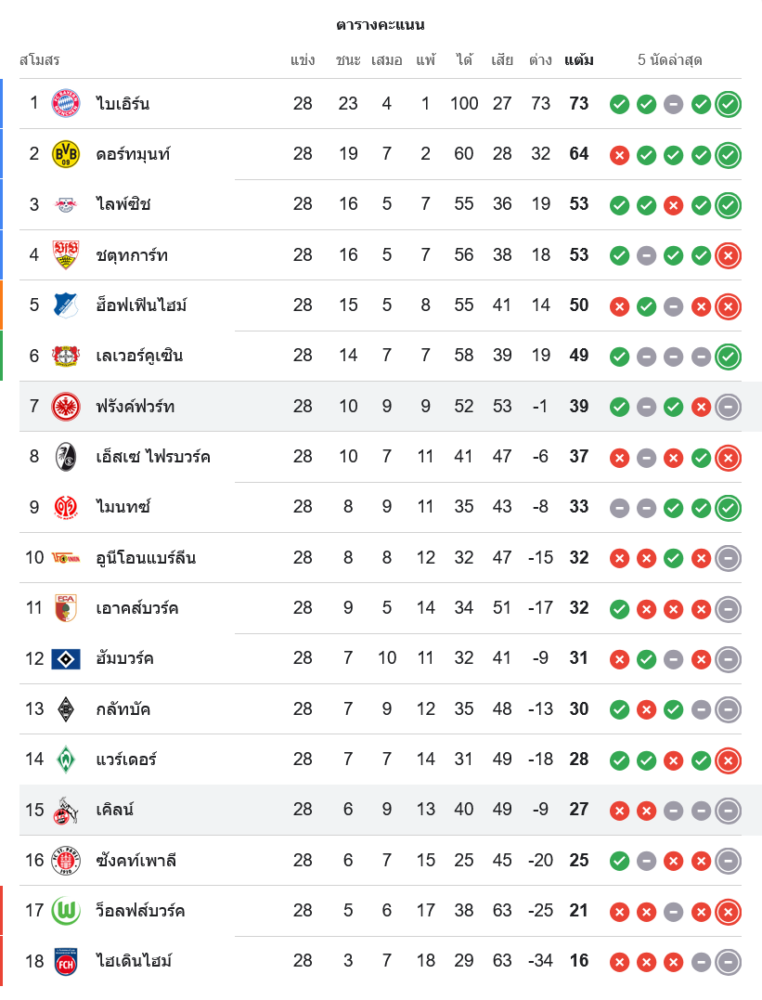The height and width of the screenshot is (1000, 762).
Task: Click Bayern's latest circled win result icon
Action: 728,103
